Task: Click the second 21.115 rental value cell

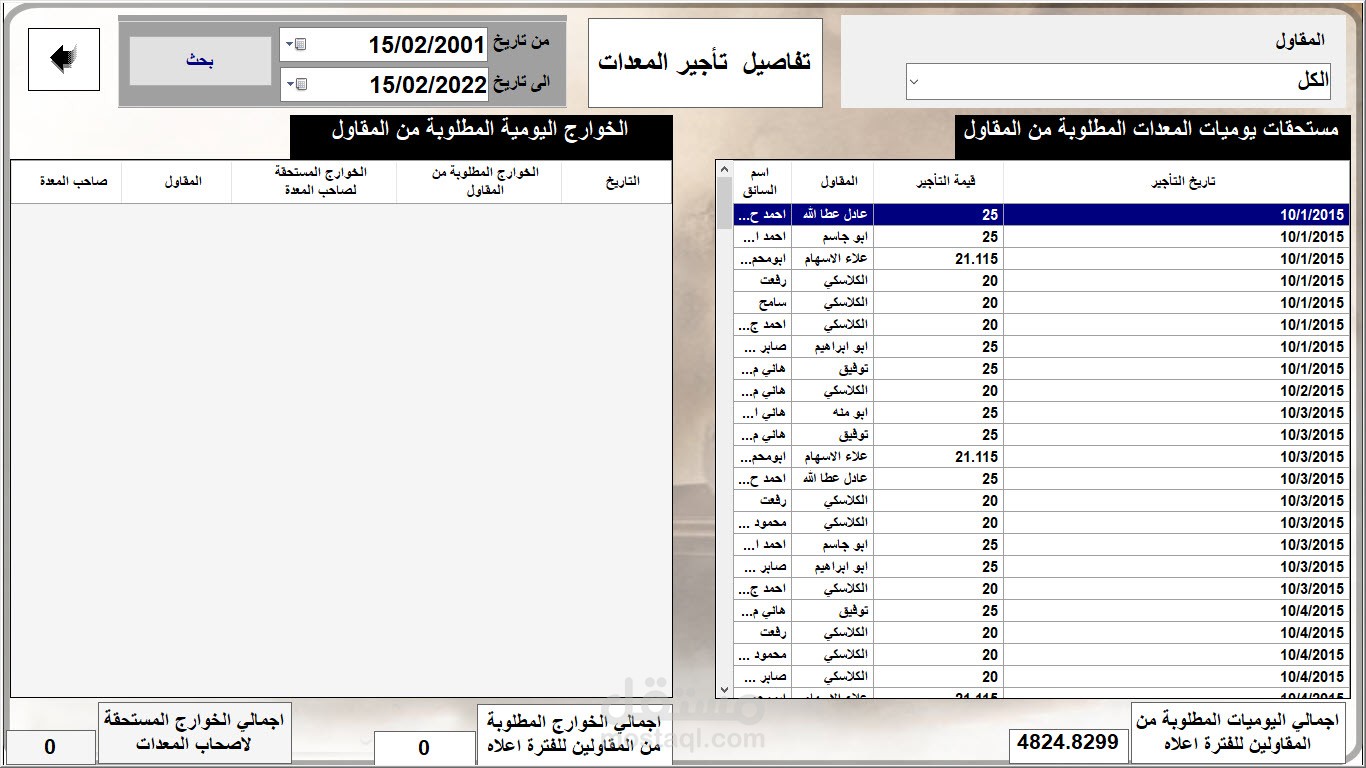Action: click(x=939, y=457)
